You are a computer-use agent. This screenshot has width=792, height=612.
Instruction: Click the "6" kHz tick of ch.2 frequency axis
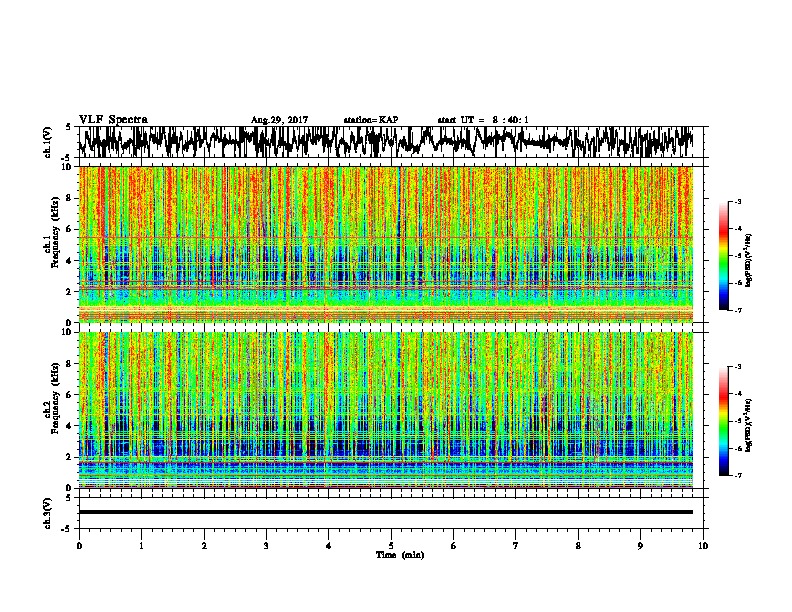pos(69,395)
